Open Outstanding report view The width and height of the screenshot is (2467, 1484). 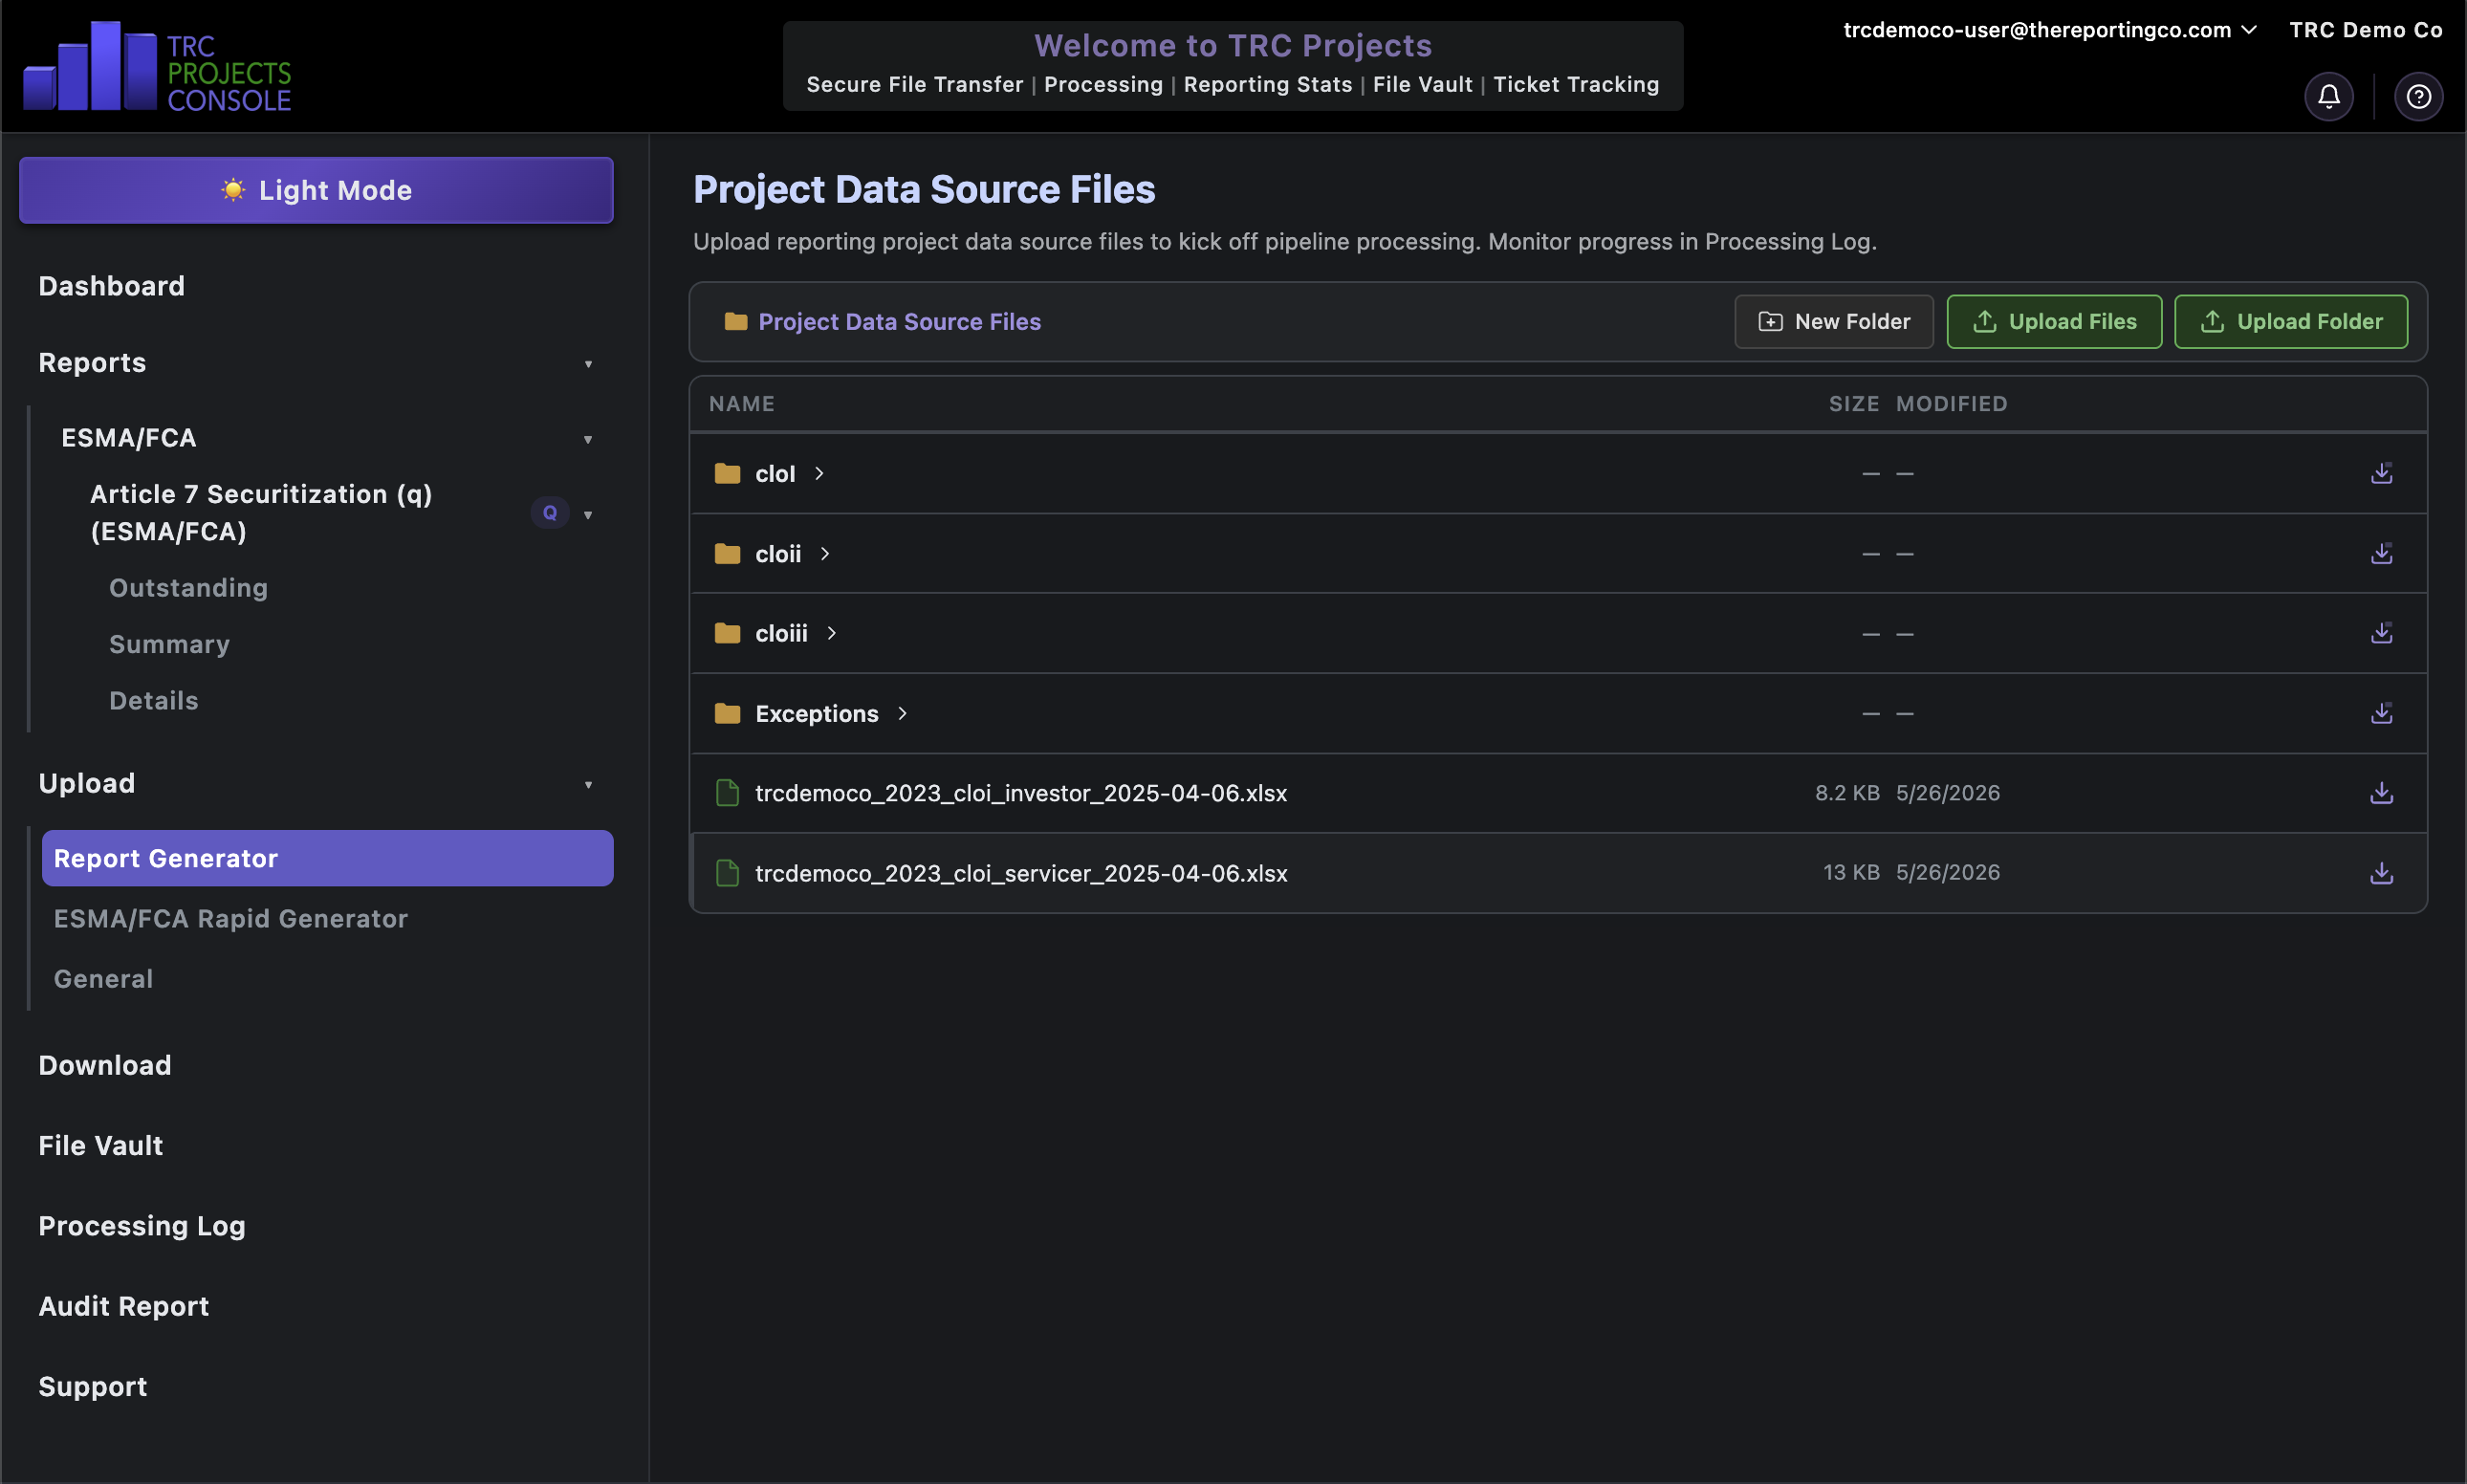coord(189,587)
